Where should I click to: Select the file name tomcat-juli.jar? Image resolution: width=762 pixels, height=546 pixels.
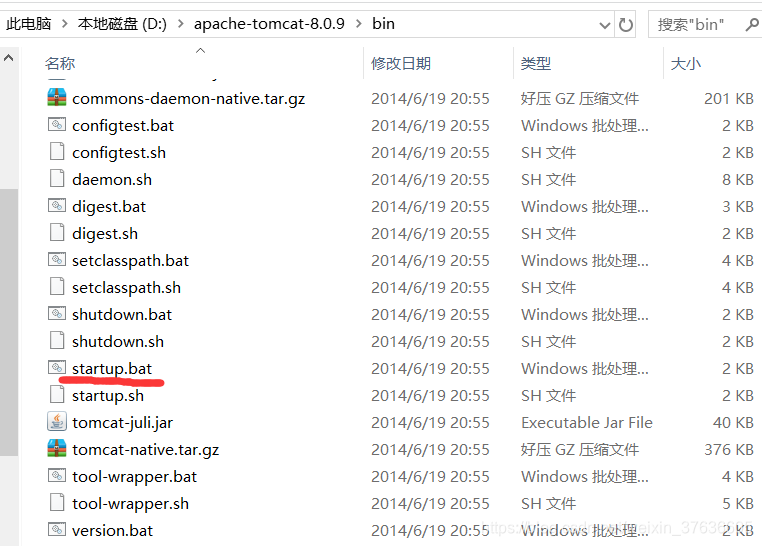click(122, 423)
